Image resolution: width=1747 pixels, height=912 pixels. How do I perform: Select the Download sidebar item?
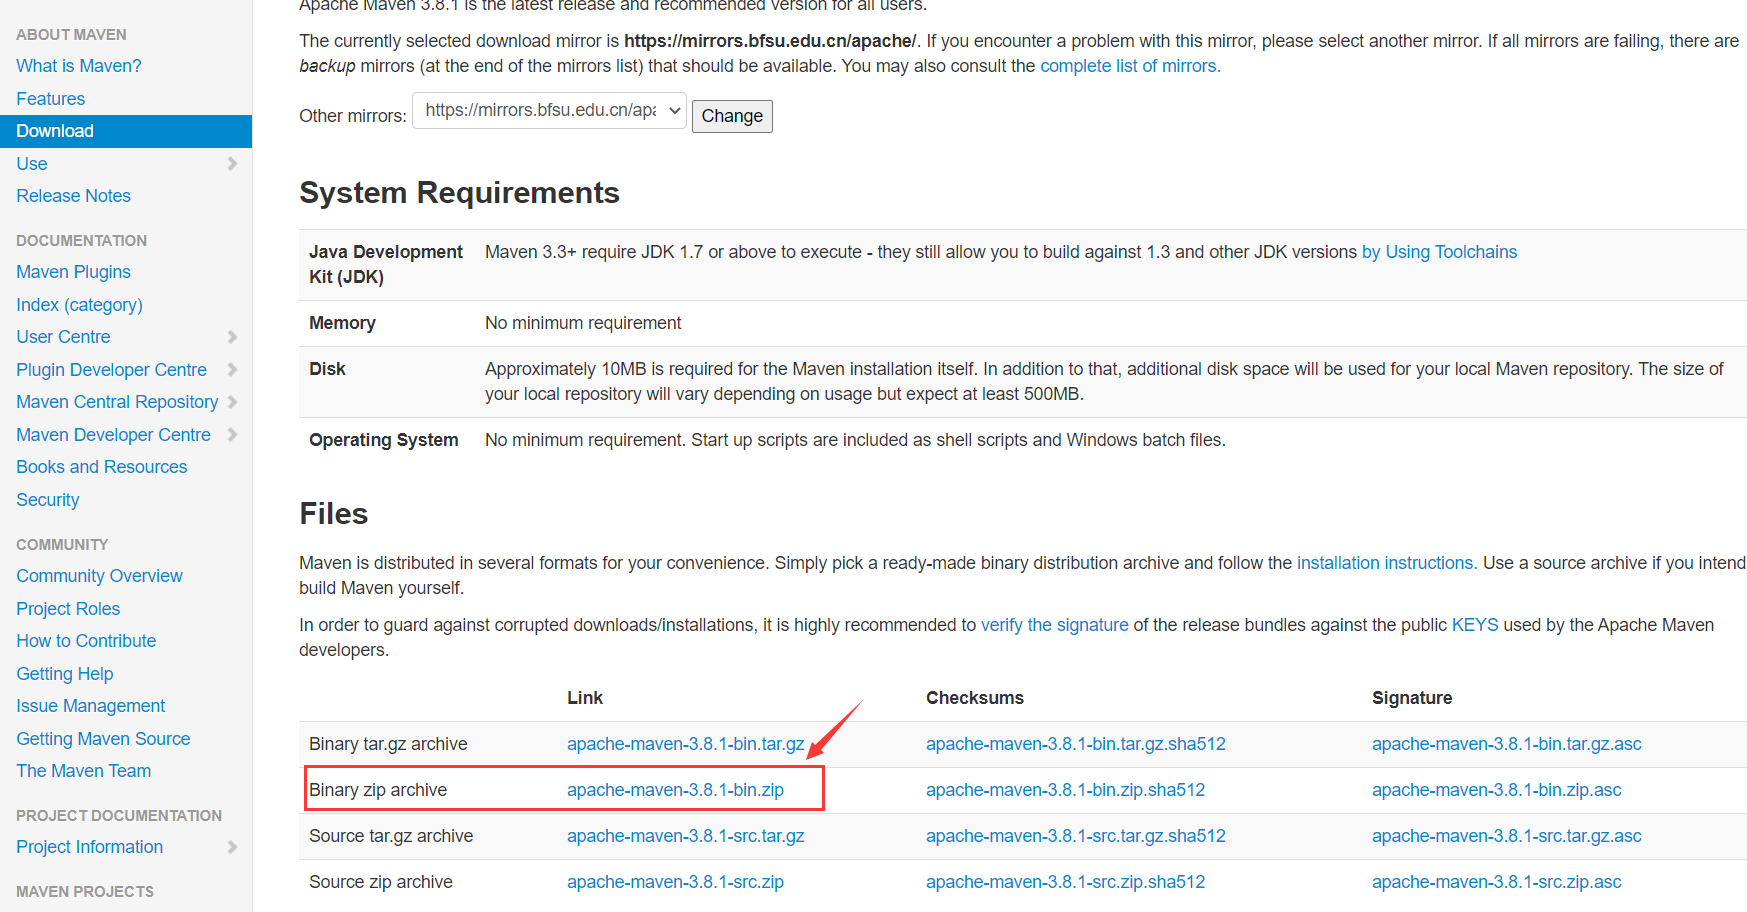coord(126,131)
